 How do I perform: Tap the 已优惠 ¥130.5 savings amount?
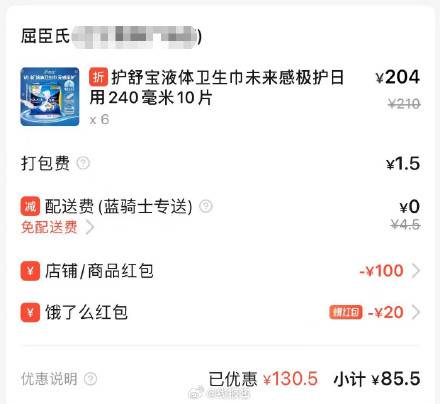coord(263,379)
